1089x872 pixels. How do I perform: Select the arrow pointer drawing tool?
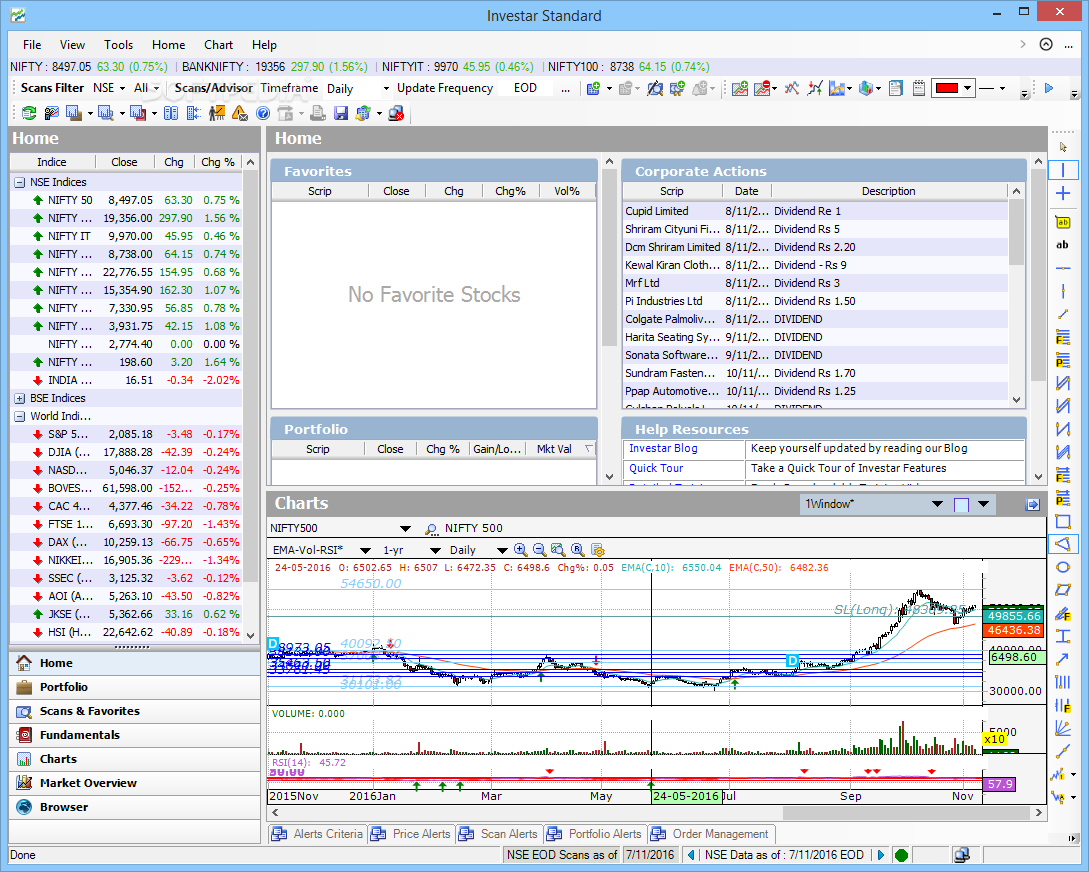pyautogui.click(x=1063, y=147)
